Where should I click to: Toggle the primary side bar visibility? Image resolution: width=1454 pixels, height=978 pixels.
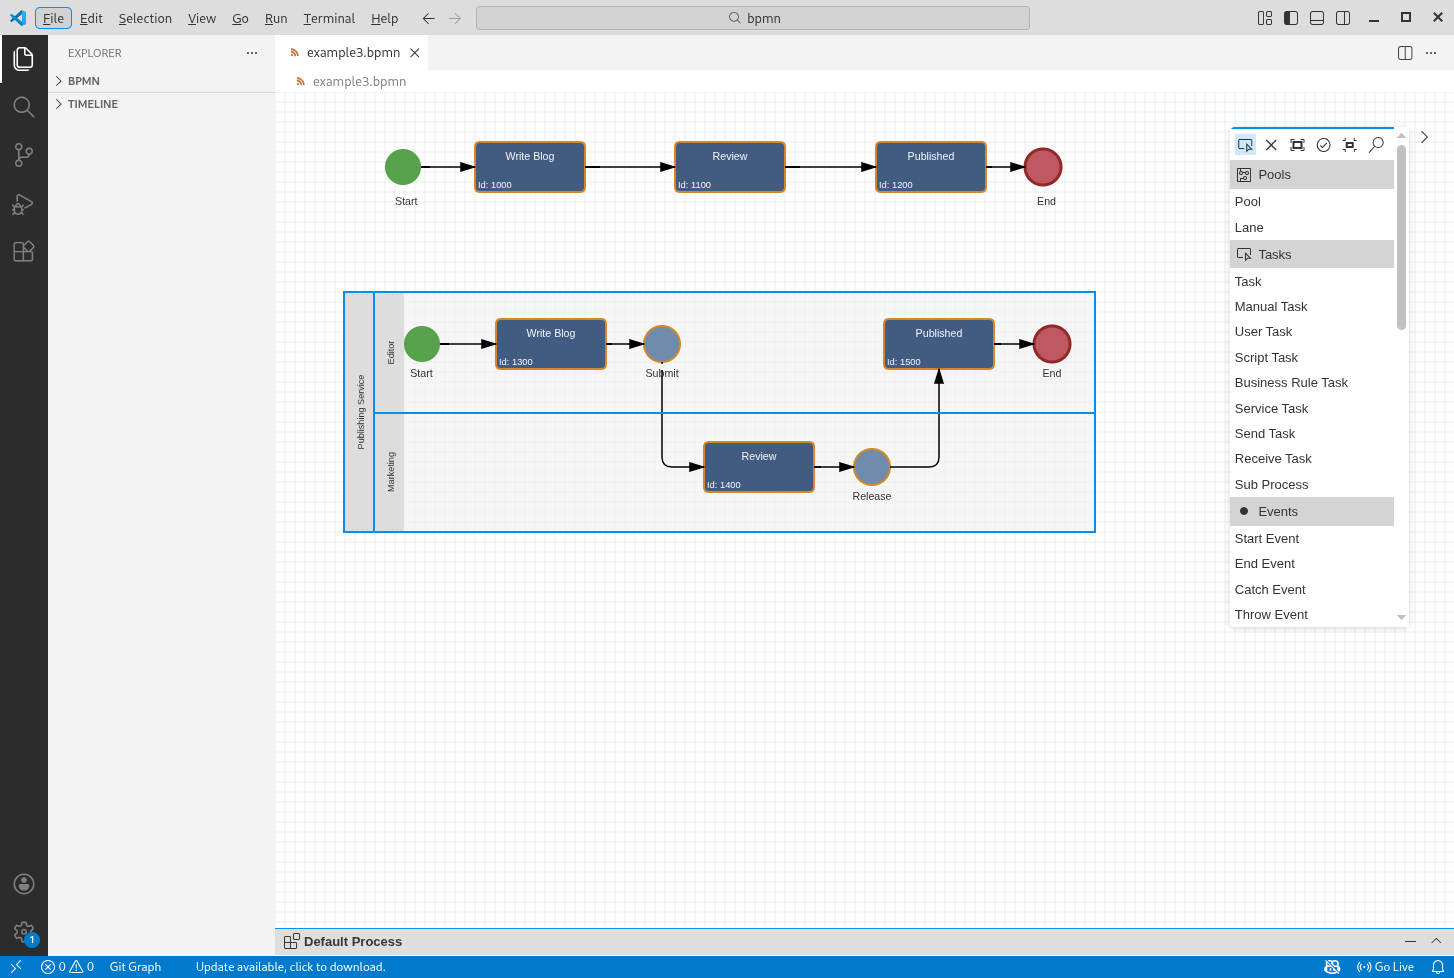[1291, 18]
